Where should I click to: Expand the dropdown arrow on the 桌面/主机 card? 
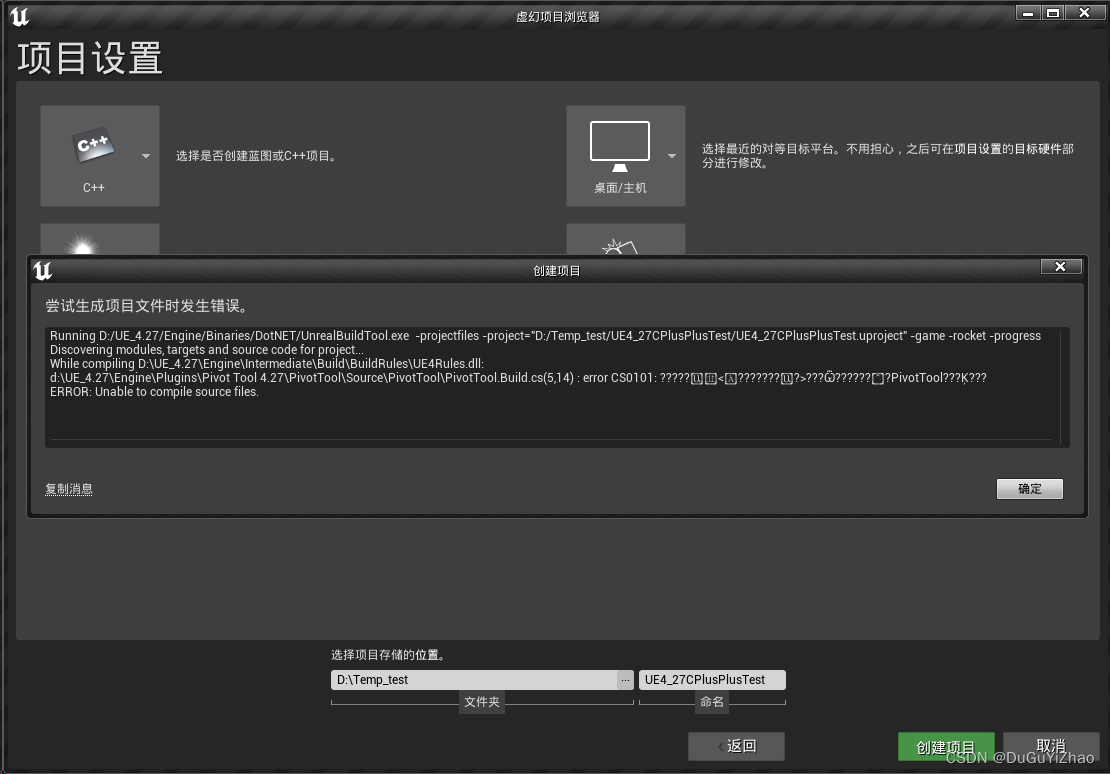(x=671, y=157)
